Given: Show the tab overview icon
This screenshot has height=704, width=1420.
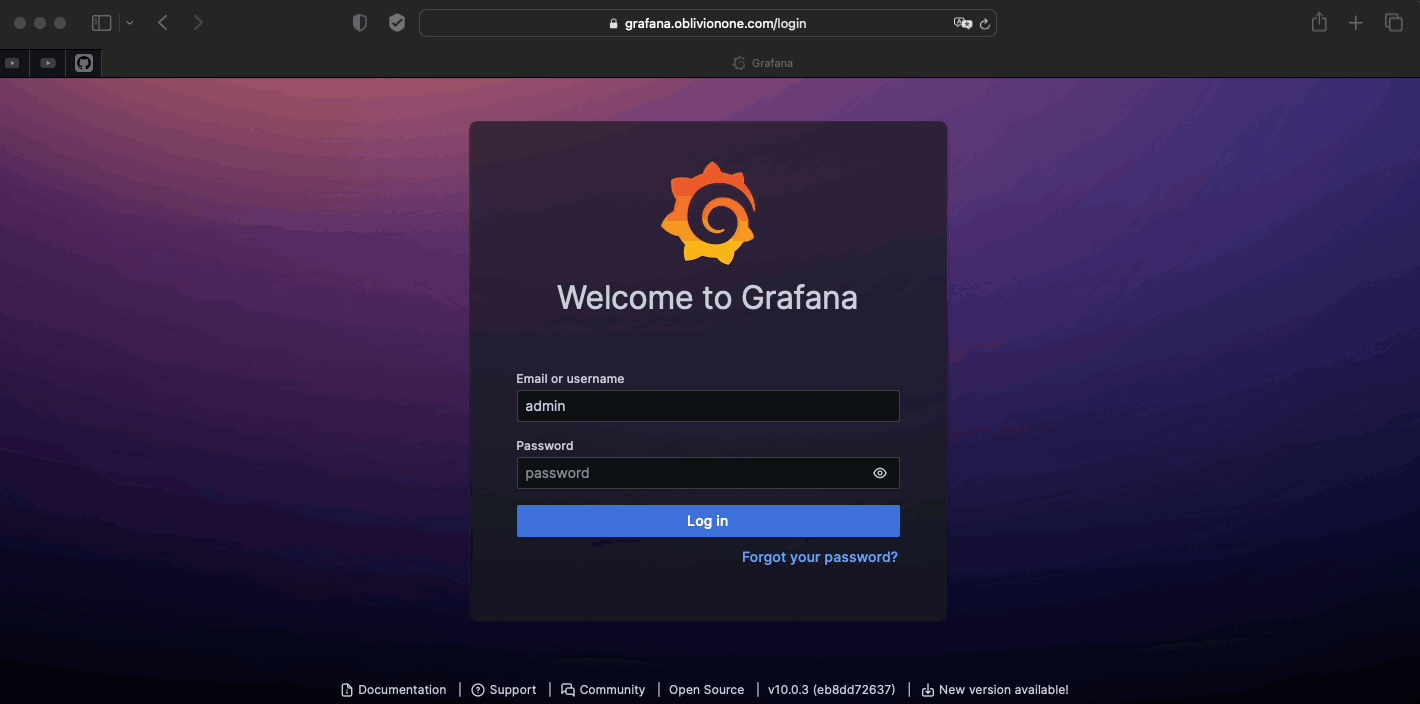Looking at the screenshot, I should point(1393,23).
